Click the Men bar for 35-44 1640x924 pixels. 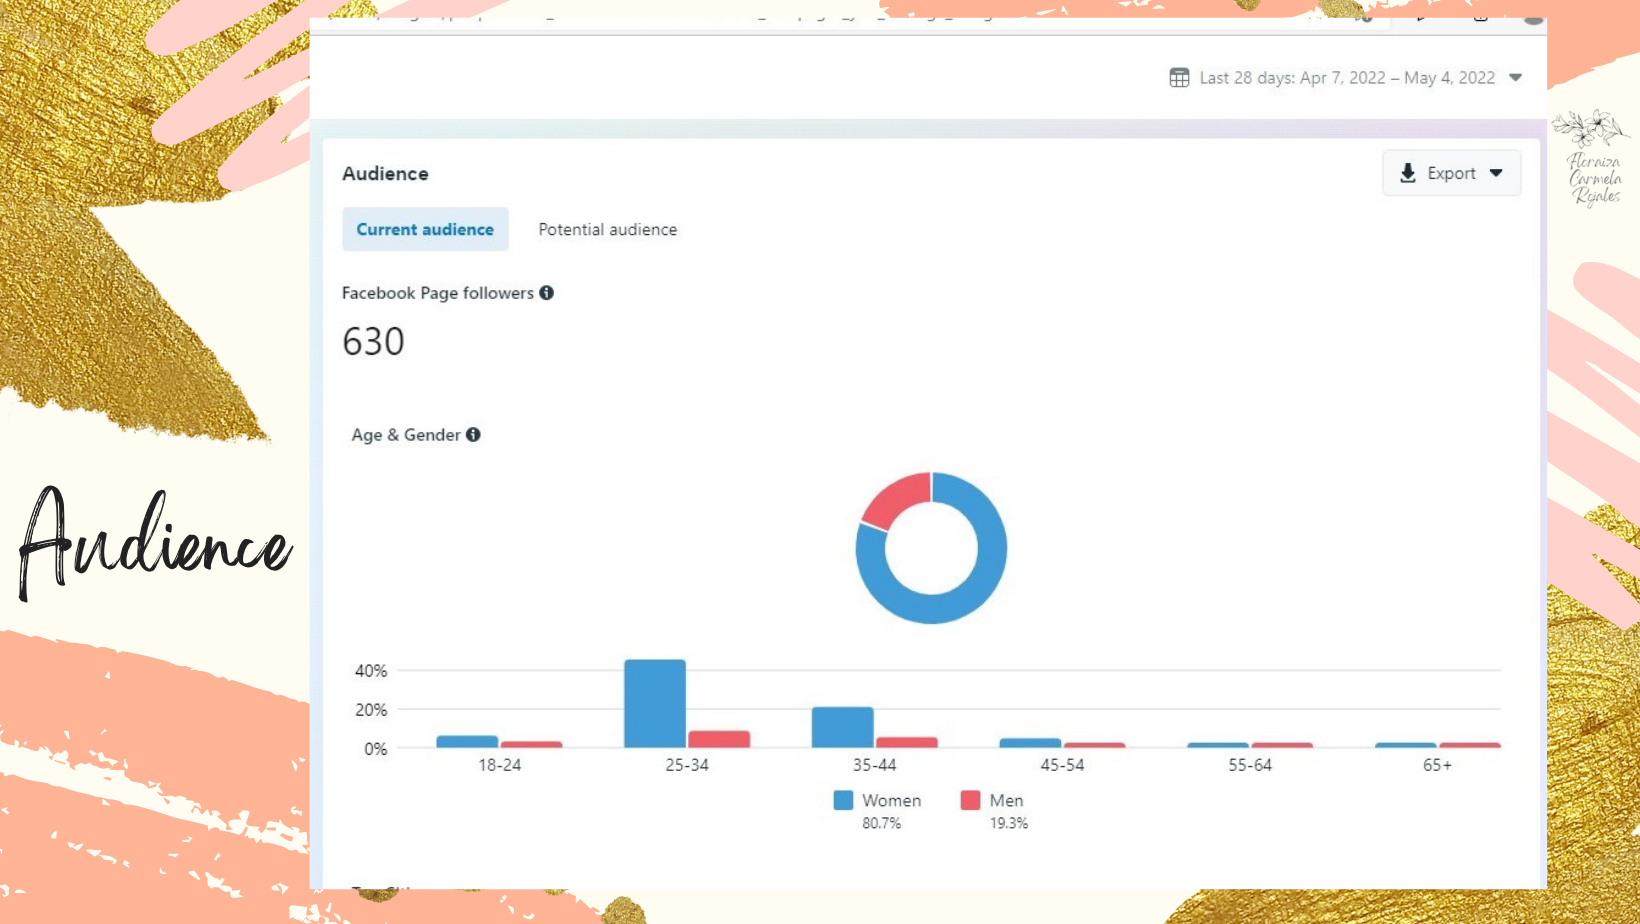pos(907,742)
